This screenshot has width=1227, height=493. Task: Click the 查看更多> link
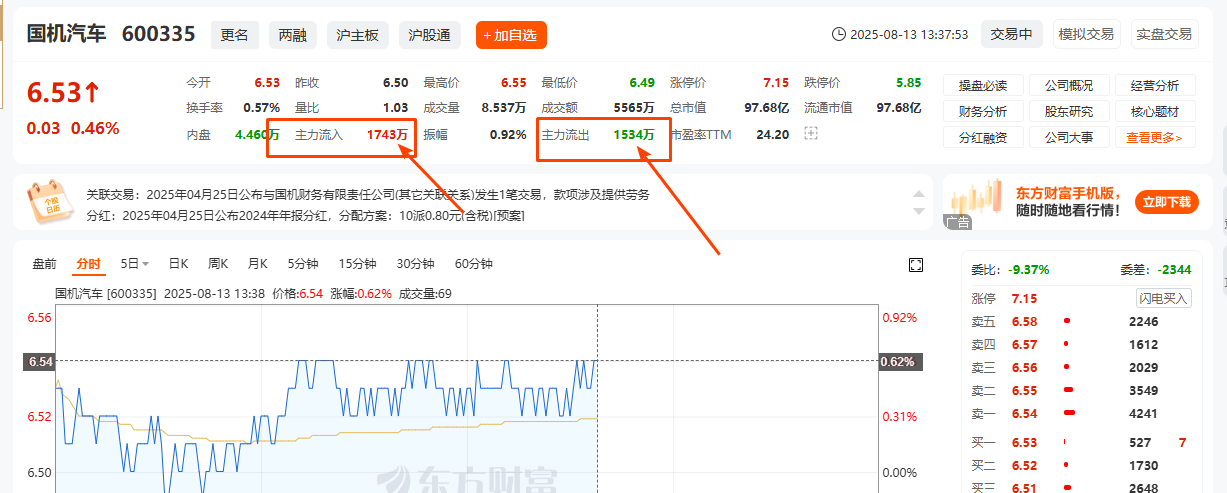[x=1154, y=138]
